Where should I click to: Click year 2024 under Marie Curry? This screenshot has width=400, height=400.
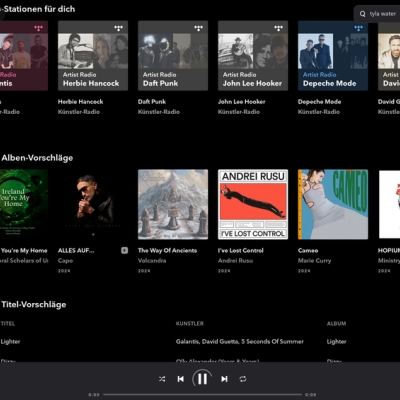pyautogui.click(x=304, y=271)
